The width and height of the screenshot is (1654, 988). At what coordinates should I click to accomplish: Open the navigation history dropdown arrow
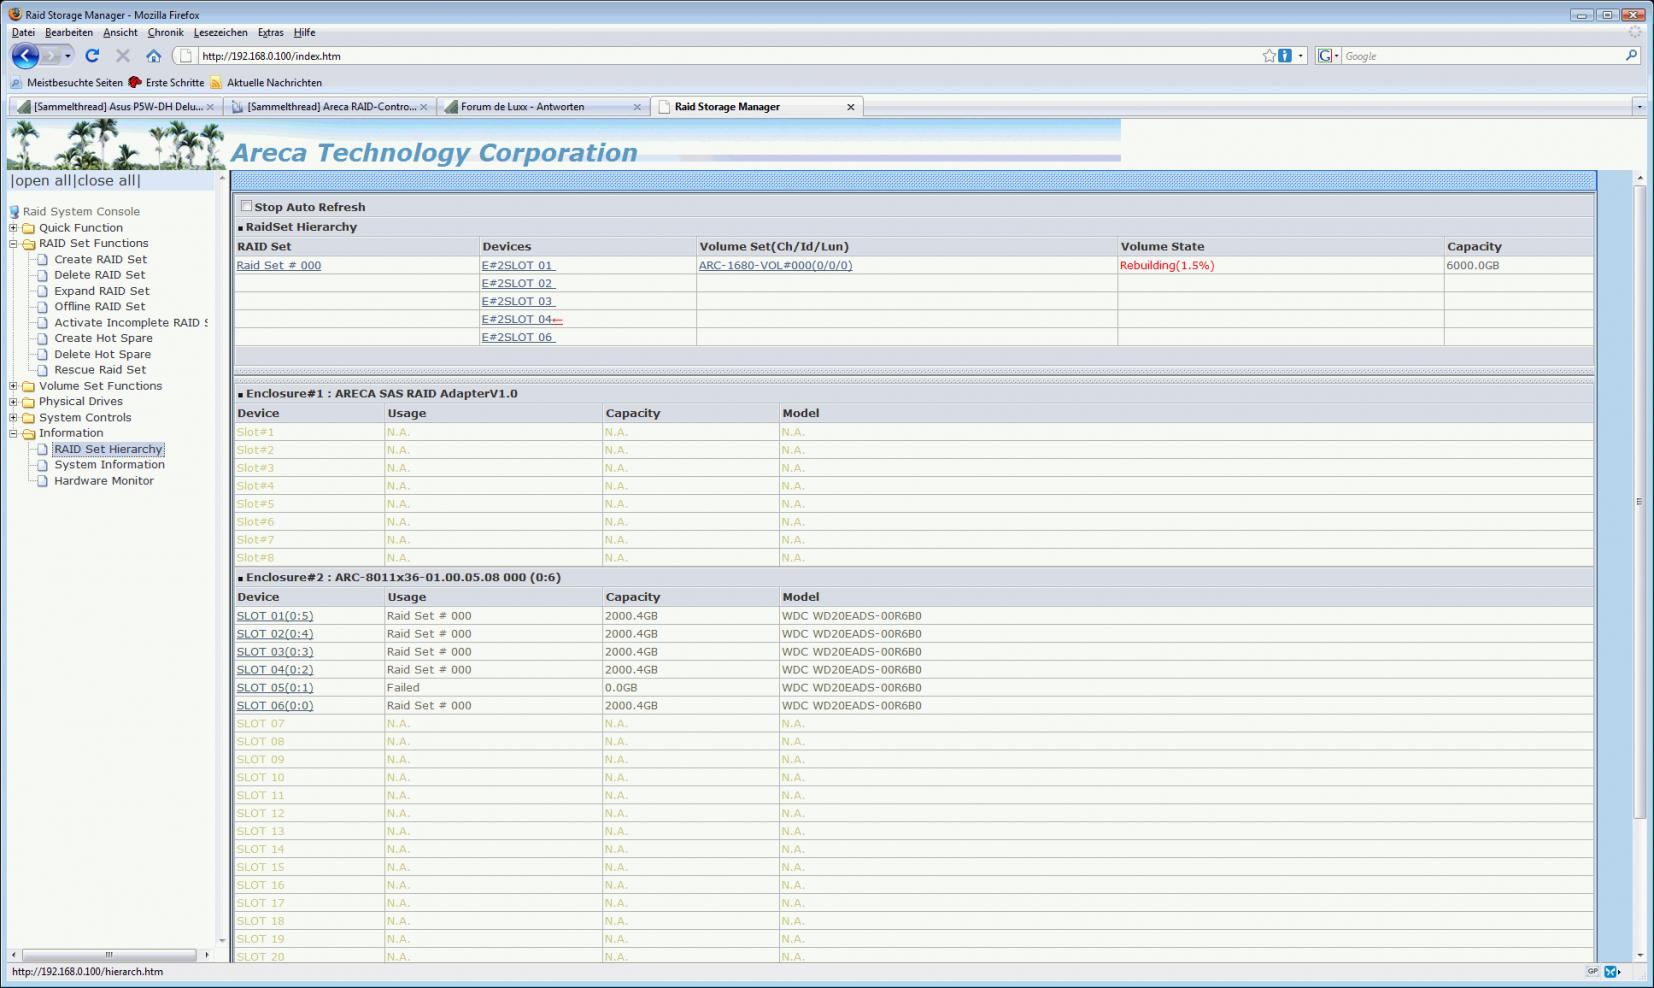click(68, 56)
